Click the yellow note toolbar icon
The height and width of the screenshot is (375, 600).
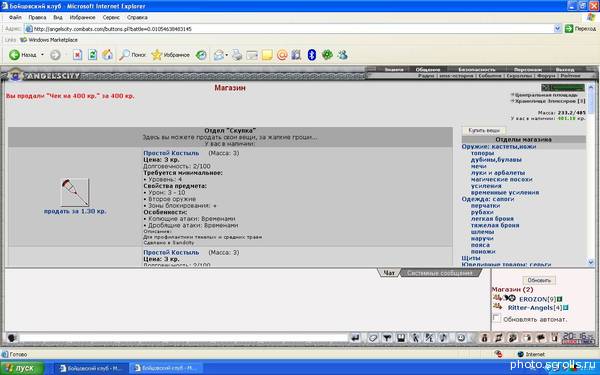(267, 55)
